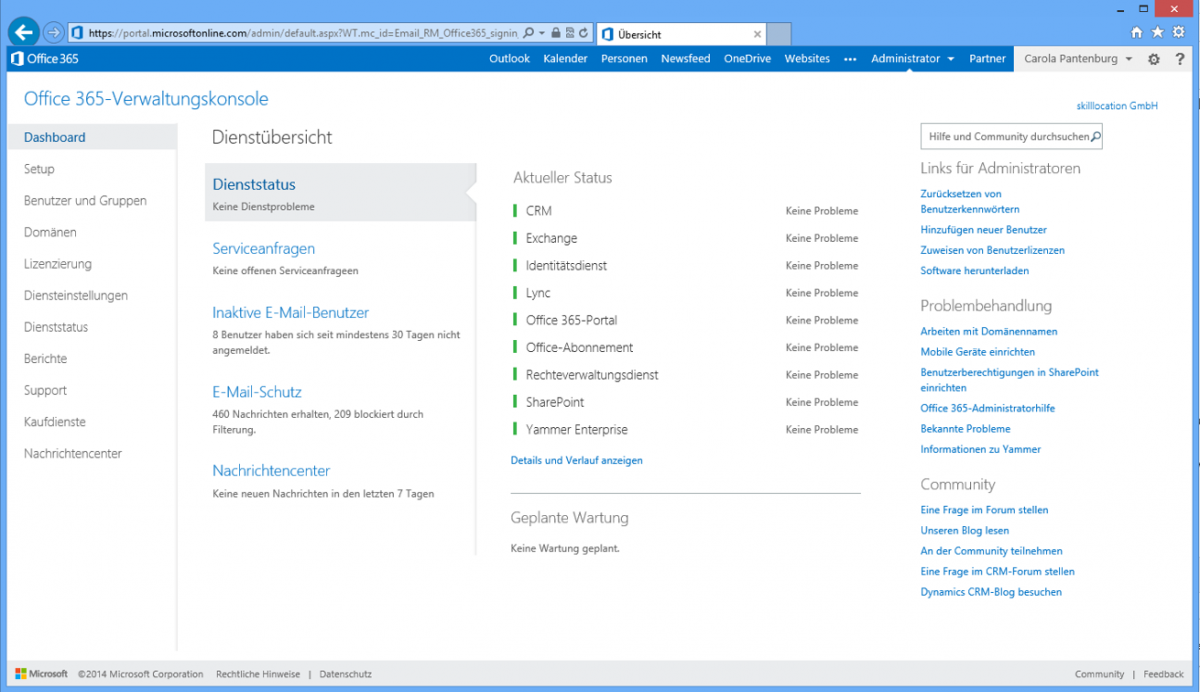Open Support in left sidebar
The width and height of the screenshot is (1200, 692).
click(45, 390)
